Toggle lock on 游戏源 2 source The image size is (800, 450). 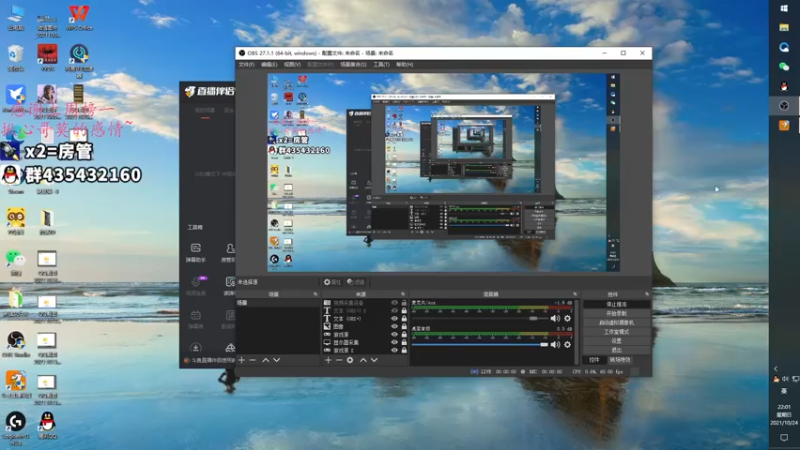click(404, 351)
